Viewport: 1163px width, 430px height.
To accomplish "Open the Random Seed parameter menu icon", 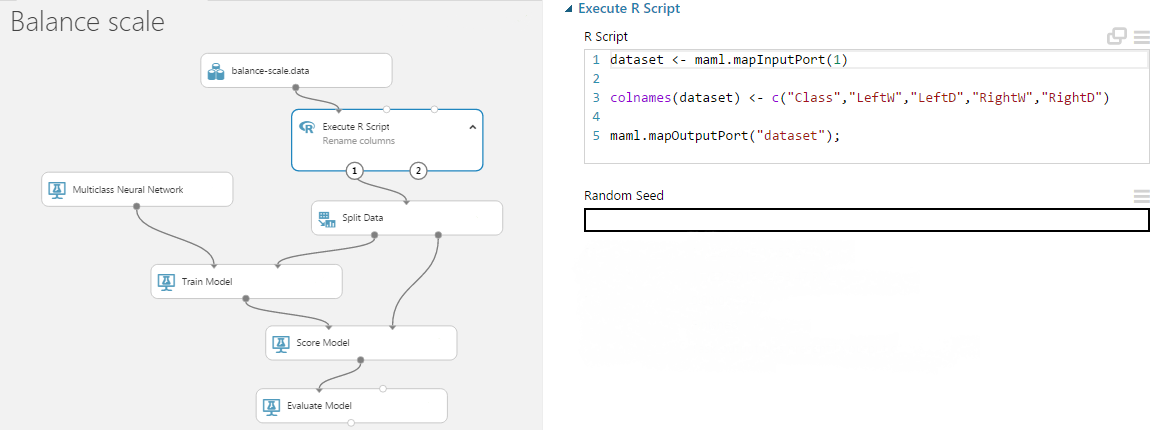I will click(x=1141, y=196).
